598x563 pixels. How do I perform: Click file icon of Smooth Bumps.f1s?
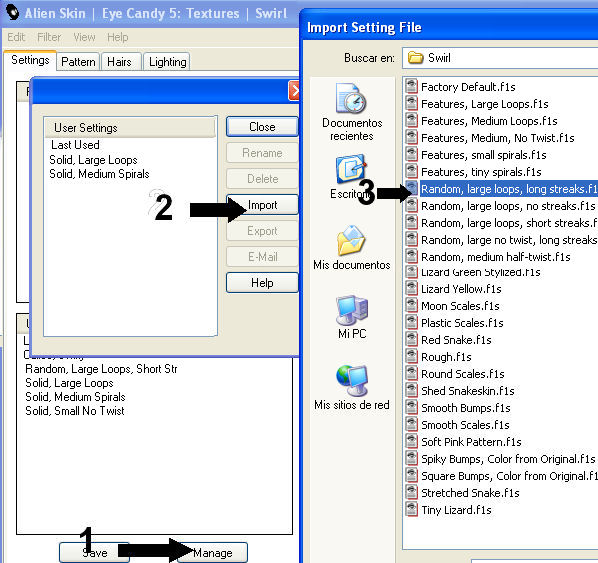[411, 407]
